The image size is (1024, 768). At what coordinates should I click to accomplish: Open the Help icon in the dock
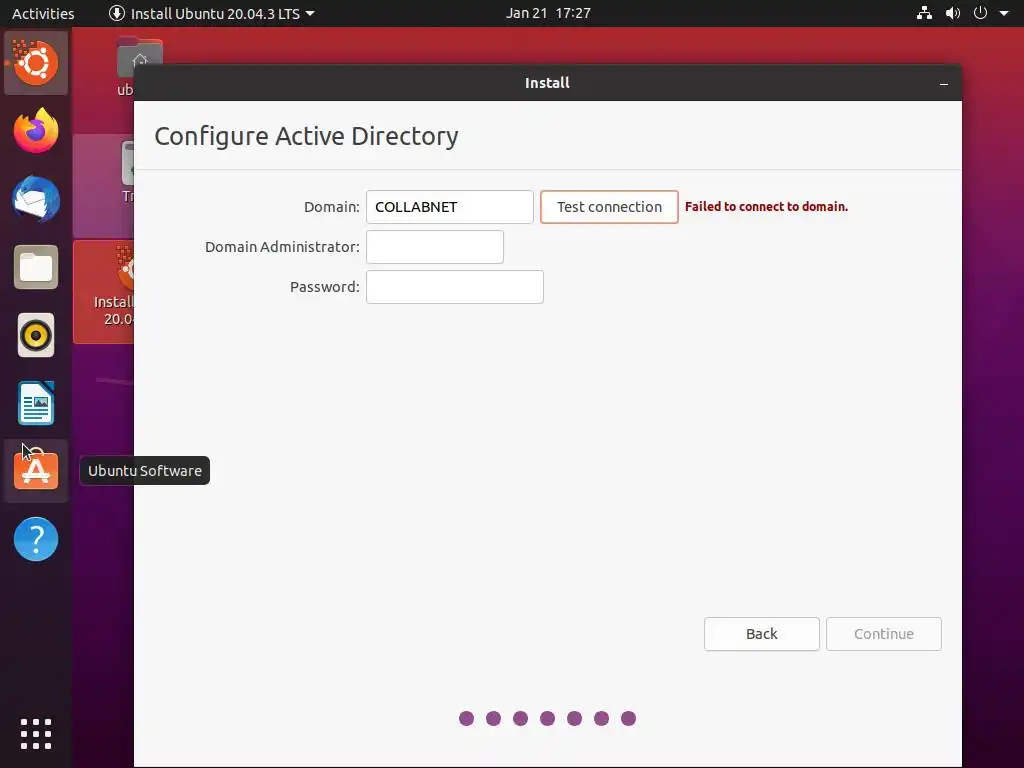point(36,539)
